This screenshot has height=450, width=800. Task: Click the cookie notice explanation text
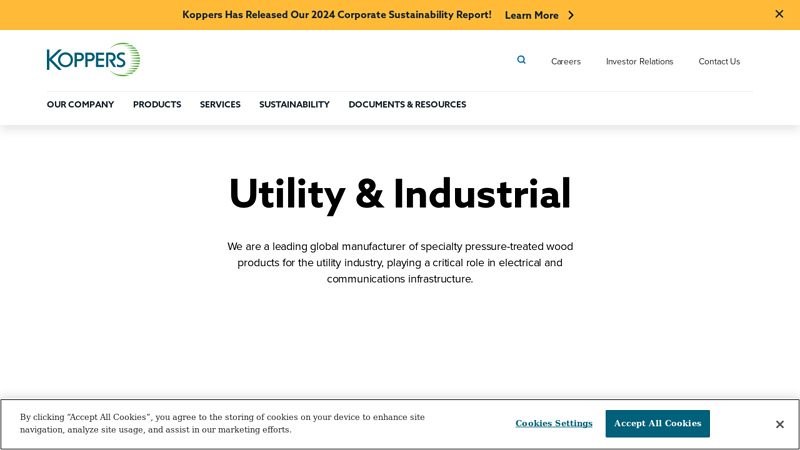[222, 423]
